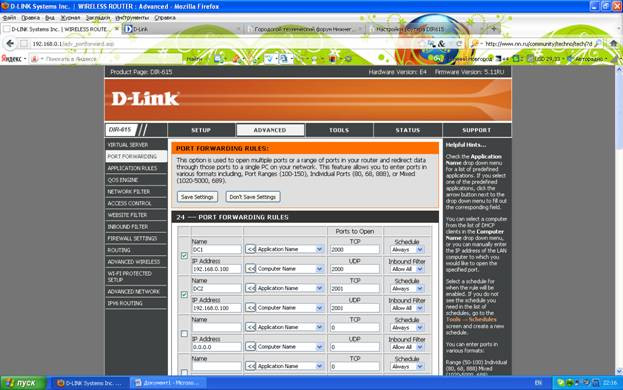Click the << button beside DC2 Application Name
623x390 pixels.
click(250, 288)
